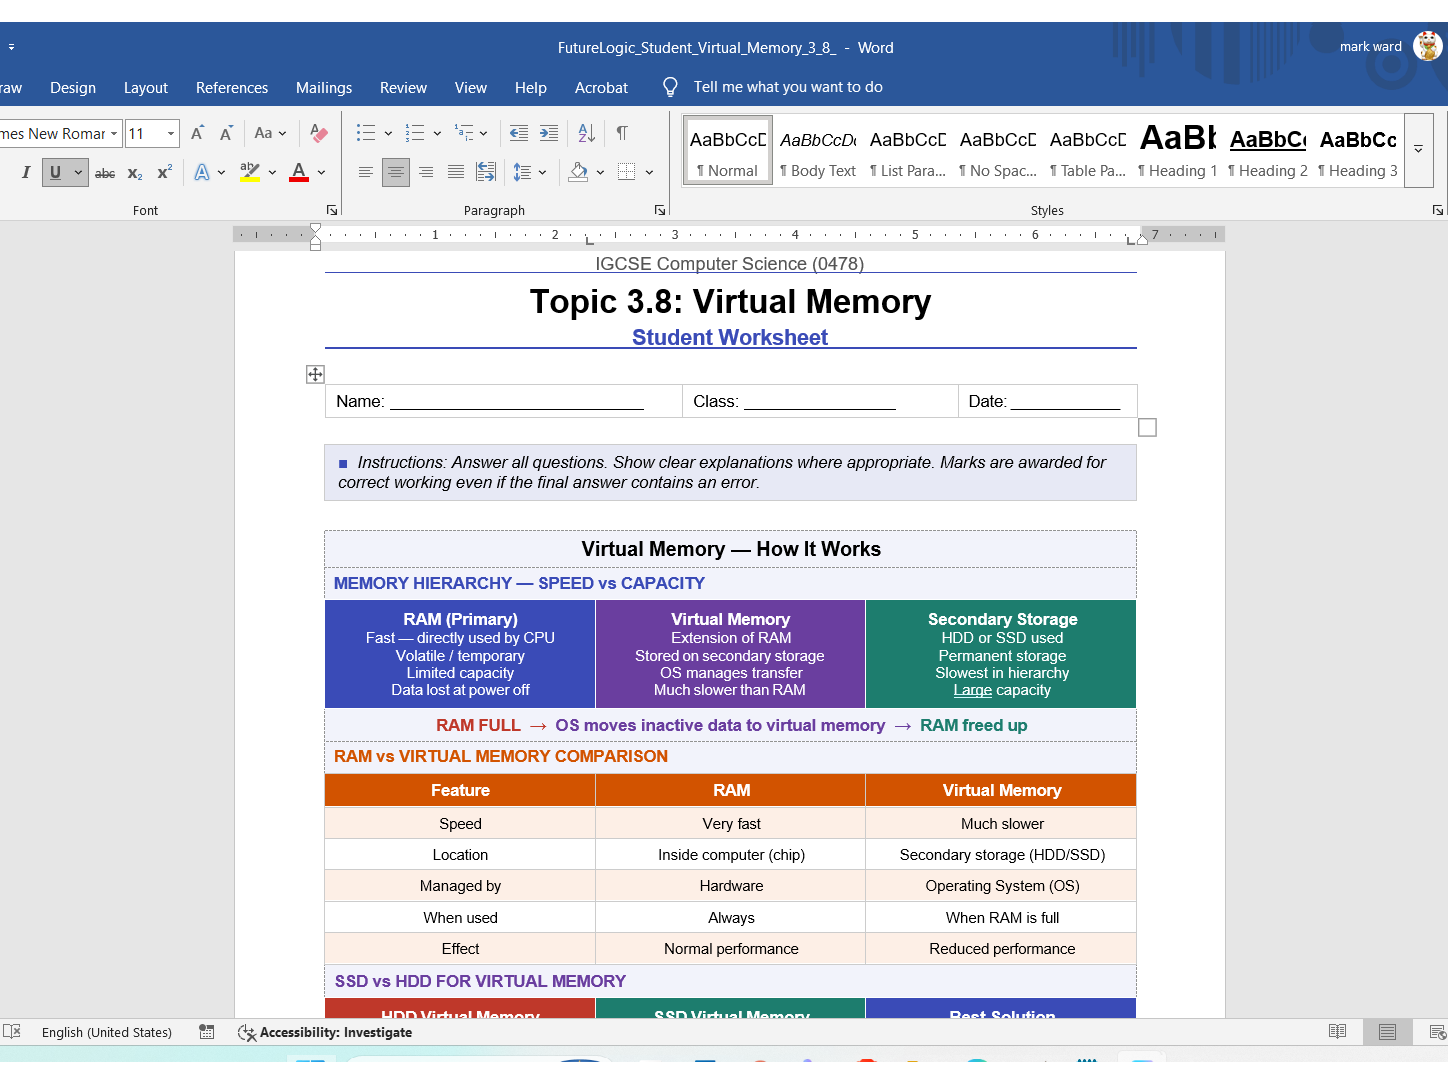
Task: Align text right
Action: [x=426, y=172]
